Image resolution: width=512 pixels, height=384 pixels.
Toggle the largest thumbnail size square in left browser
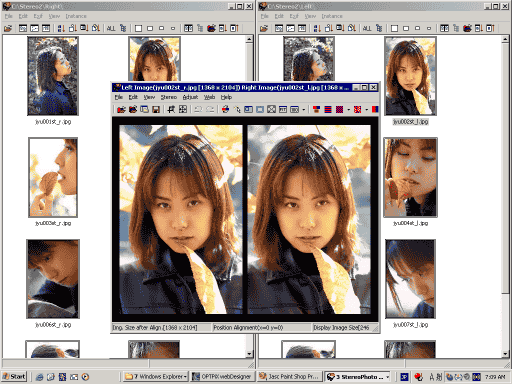(138, 28)
